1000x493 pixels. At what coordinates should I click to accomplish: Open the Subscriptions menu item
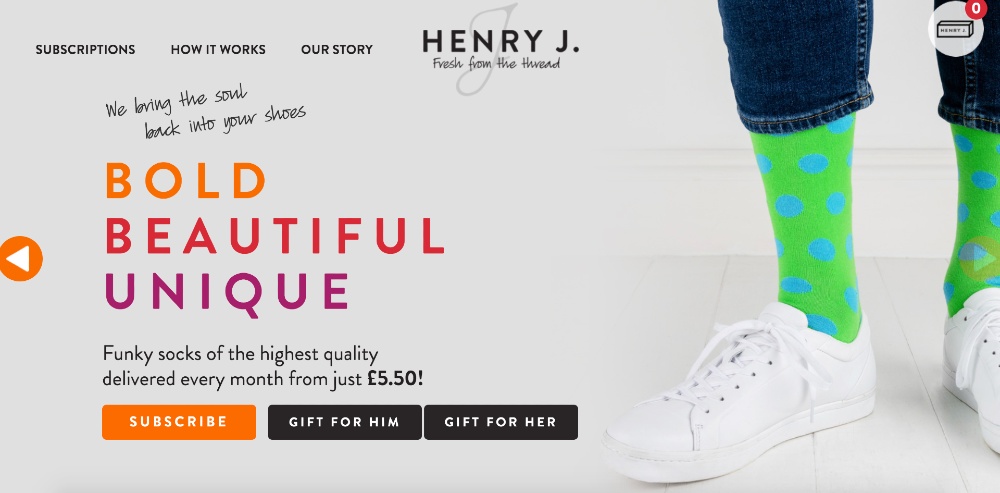(x=85, y=50)
